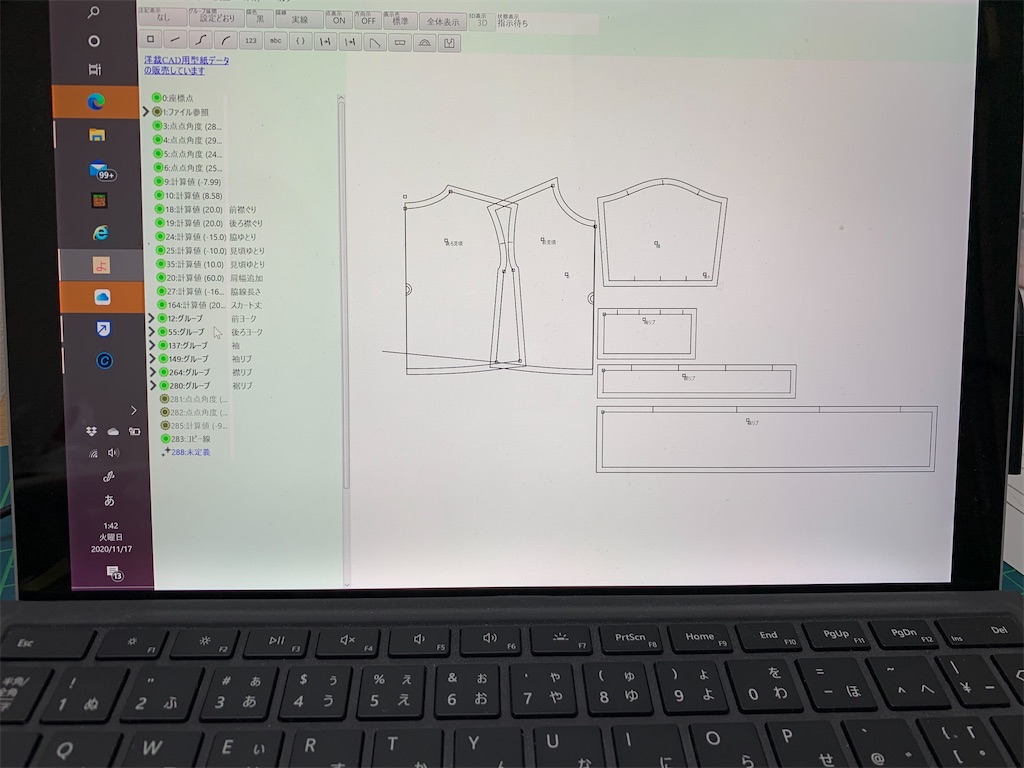Expand 12:グループ 前ヨーク
The height and width of the screenshot is (768, 1024).
tap(152, 318)
